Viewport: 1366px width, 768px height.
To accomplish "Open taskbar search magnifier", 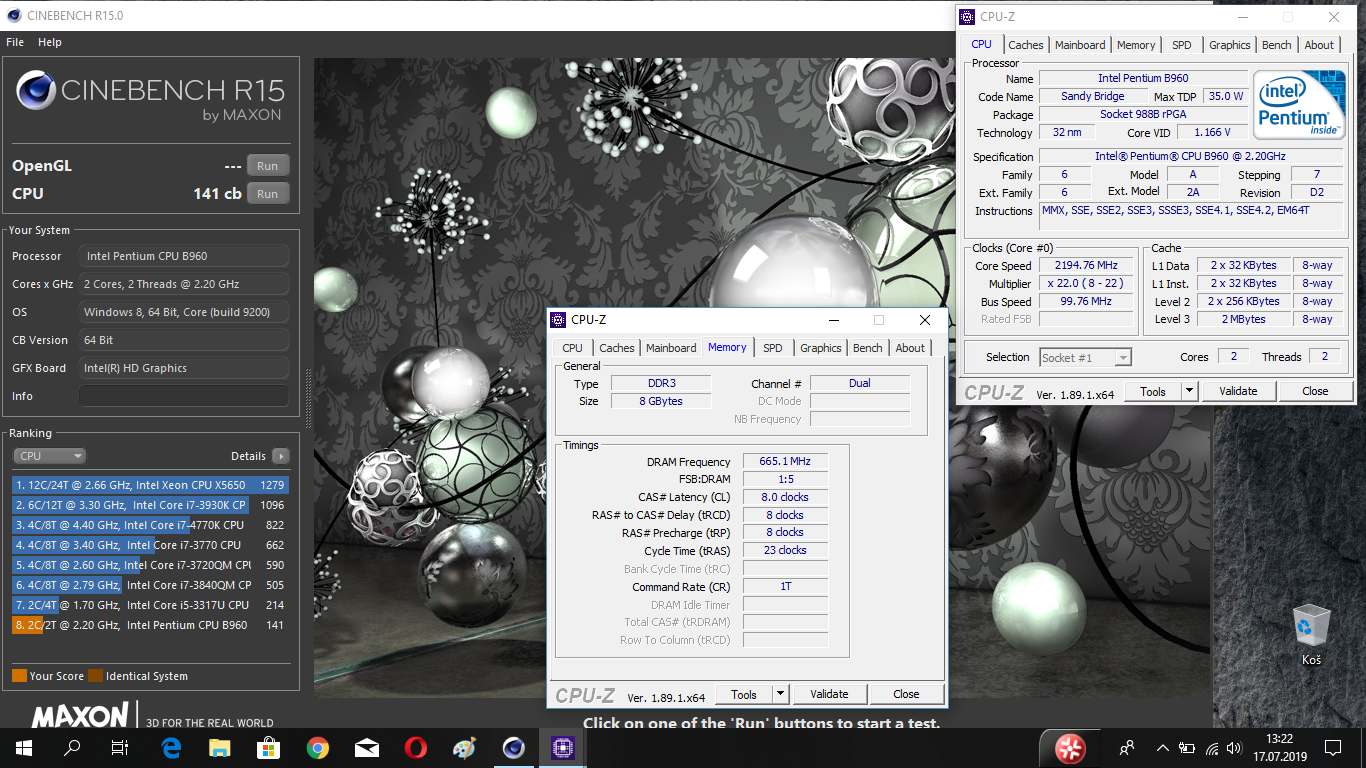I will [72, 748].
